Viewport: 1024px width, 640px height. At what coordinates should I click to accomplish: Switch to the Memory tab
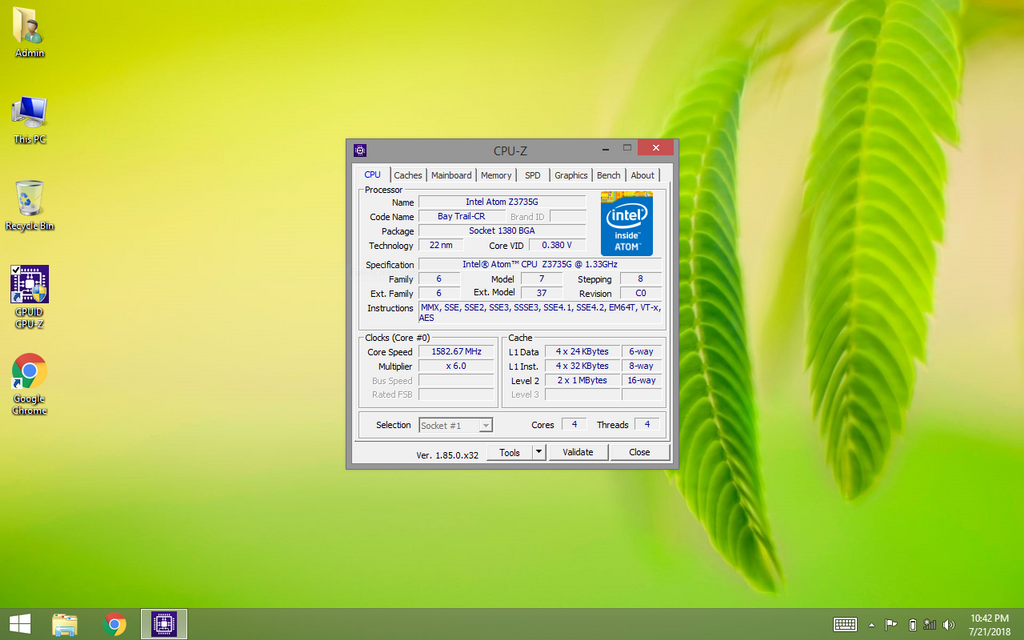coord(496,175)
